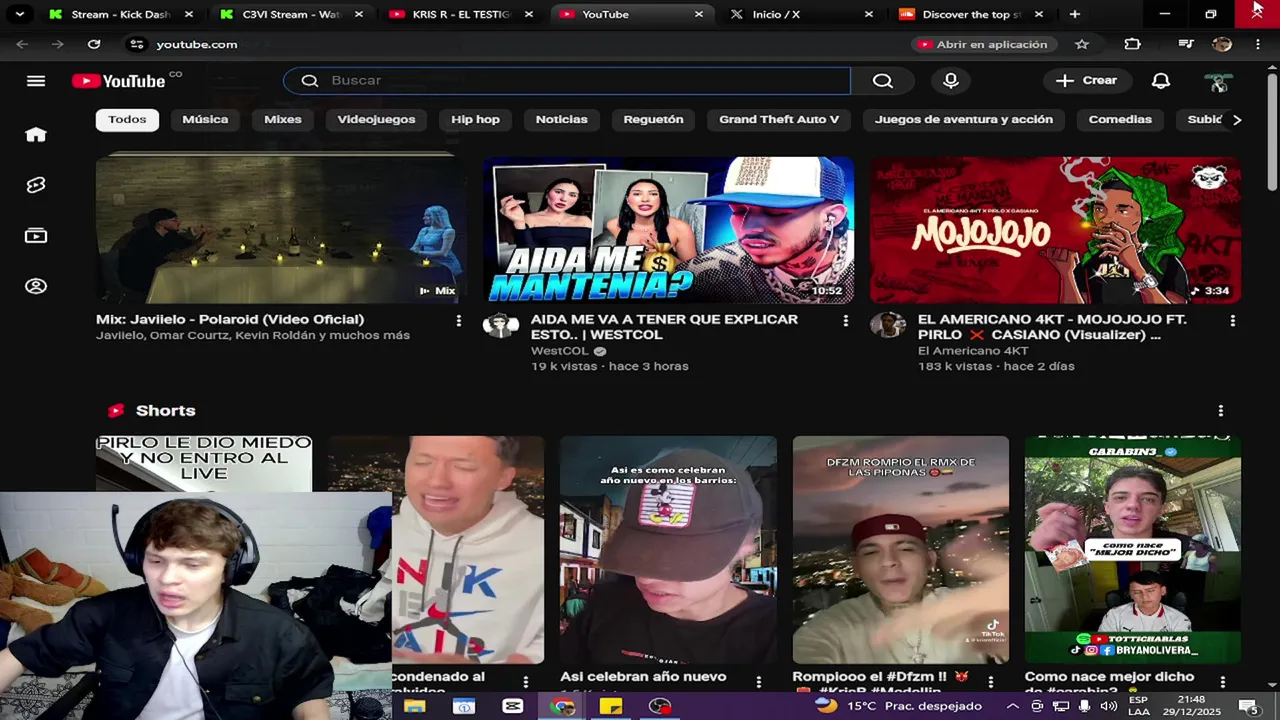Image resolution: width=1280 pixels, height=720 pixels.
Task: Select Juegos de aventura y acción chip
Action: pyautogui.click(x=964, y=119)
